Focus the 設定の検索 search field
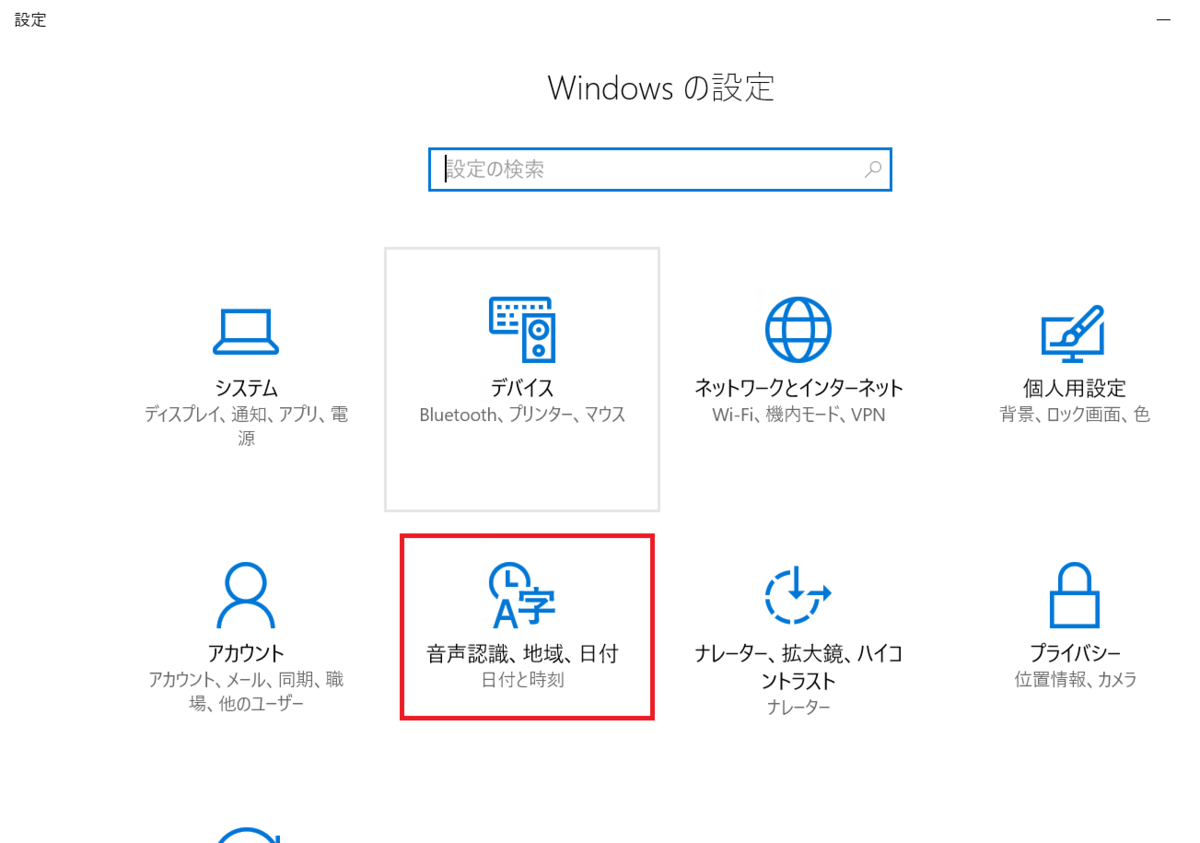Viewport: 1200px width, 843px height. [660, 169]
